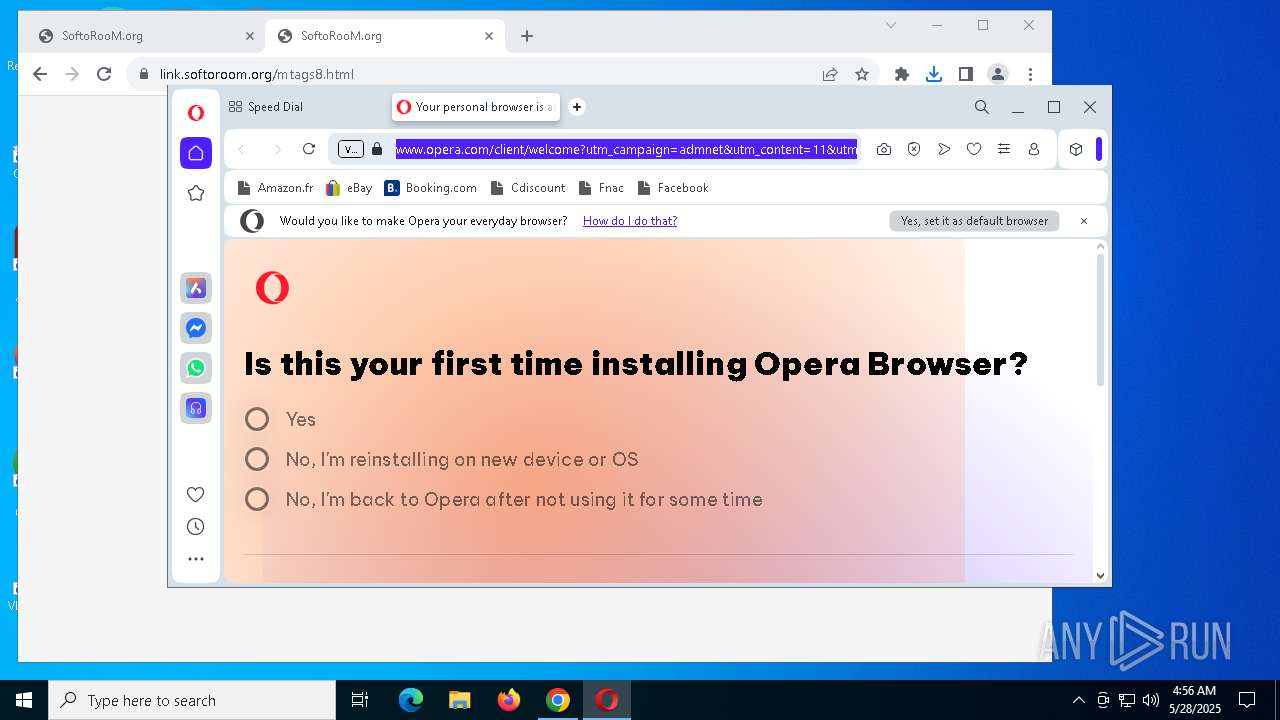
Task: Bookmark this page in Chrome
Action: pos(862,74)
